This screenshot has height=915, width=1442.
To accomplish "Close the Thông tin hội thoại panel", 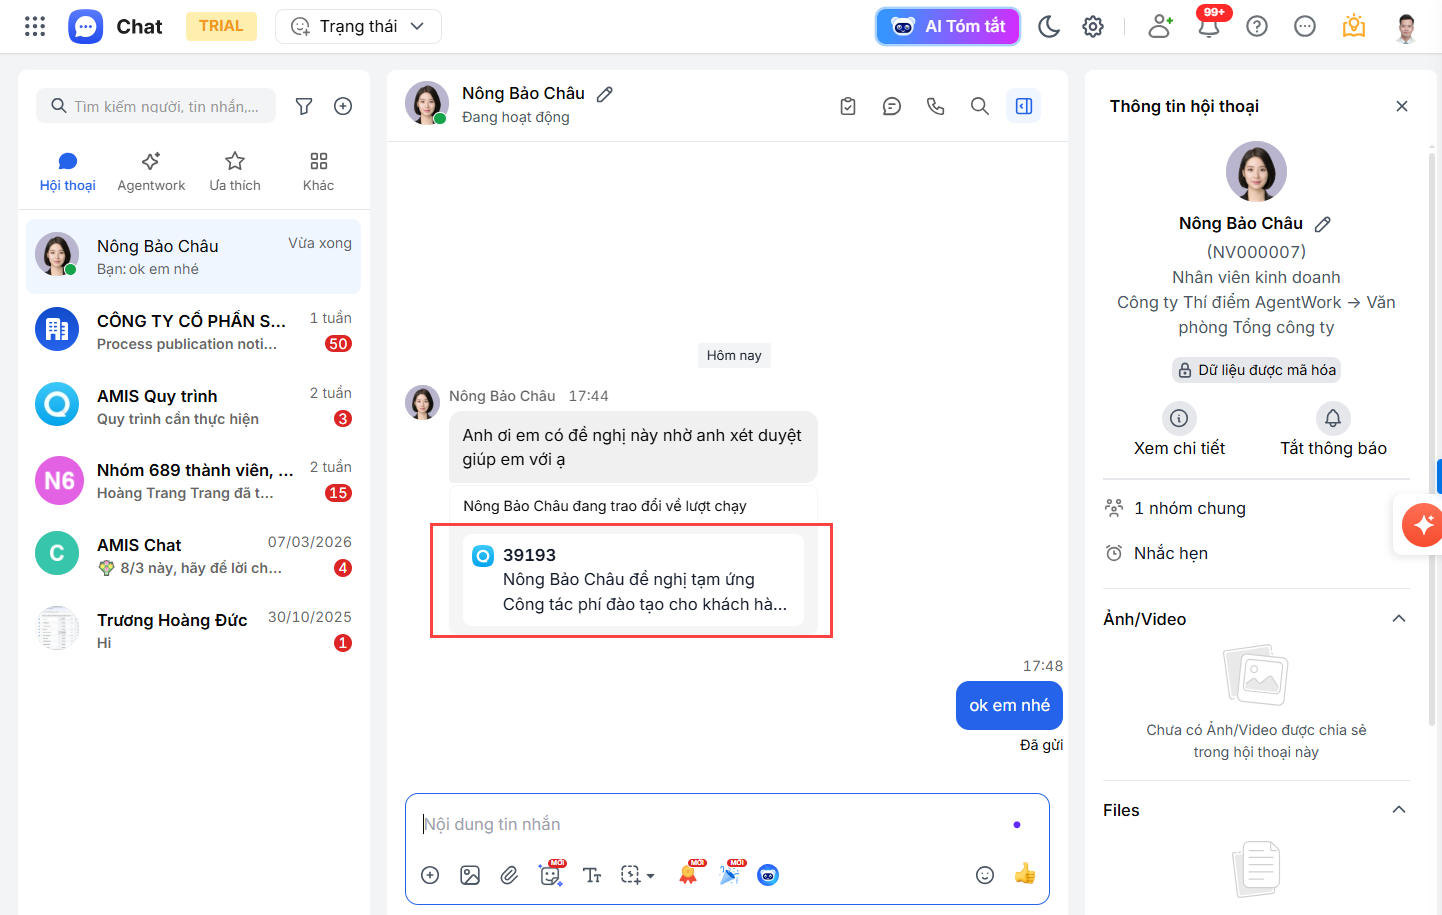I will click(1402, 106).
